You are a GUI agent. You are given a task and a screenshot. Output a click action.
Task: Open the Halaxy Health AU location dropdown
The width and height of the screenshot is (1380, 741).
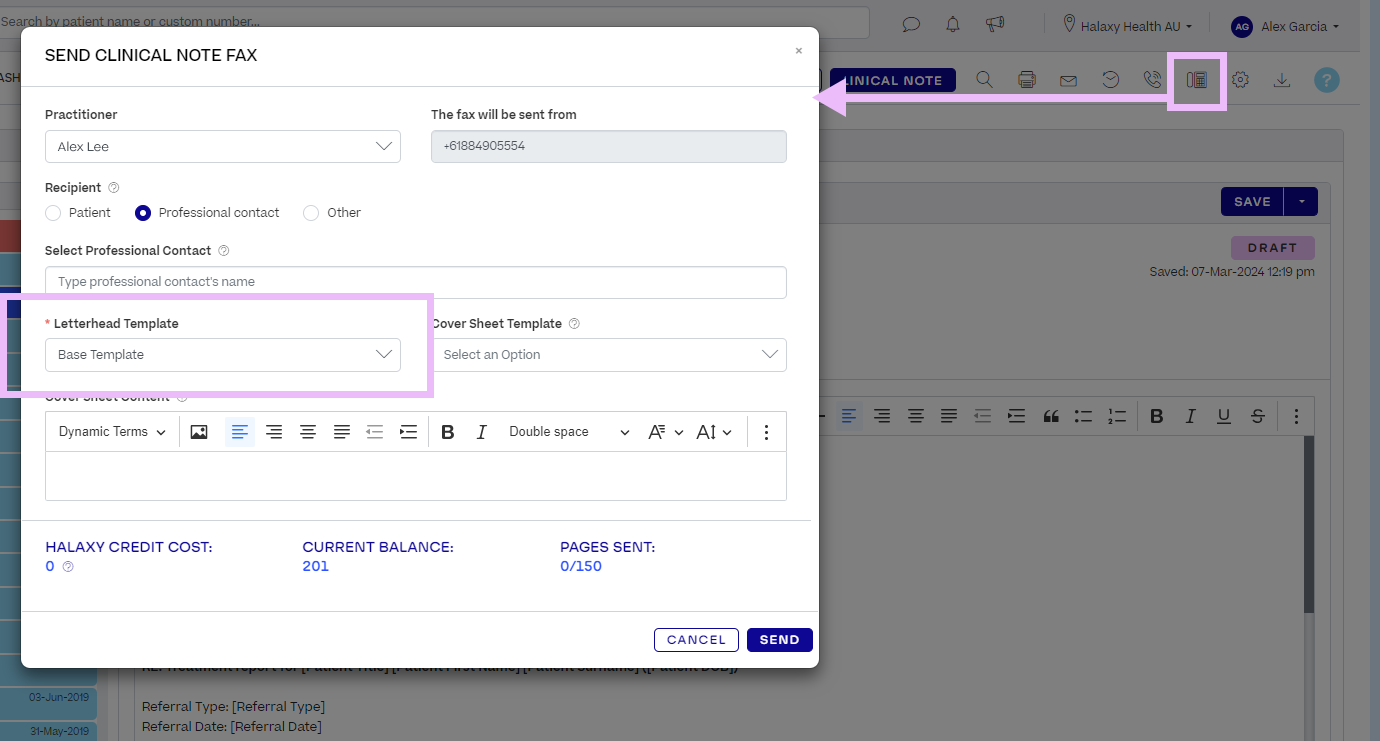(1128, 26)
